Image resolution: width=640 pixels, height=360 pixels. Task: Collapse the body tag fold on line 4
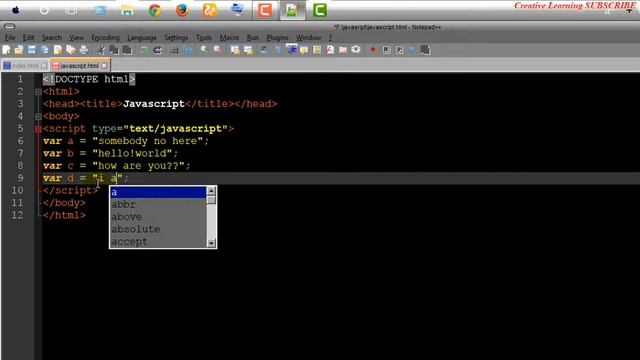coord(38,117)
